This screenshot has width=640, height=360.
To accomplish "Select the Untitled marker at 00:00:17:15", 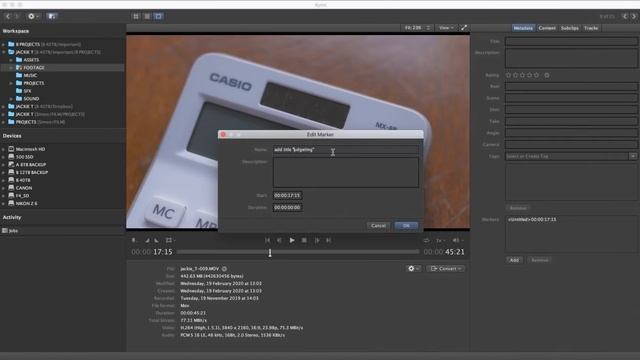I will click(x=532, y=220).
